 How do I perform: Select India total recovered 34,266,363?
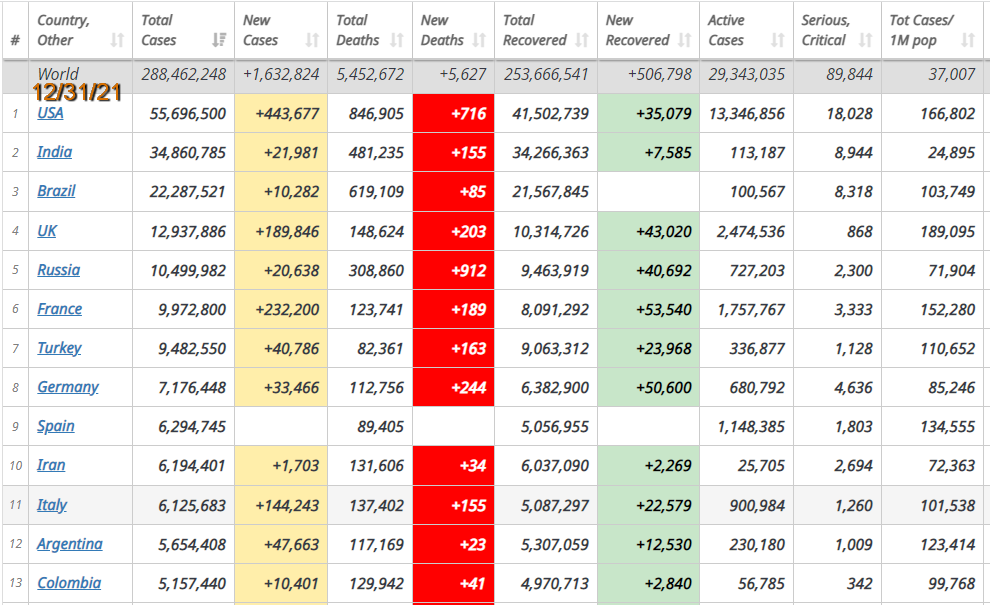pyautogui.click(x=551, y=153)
